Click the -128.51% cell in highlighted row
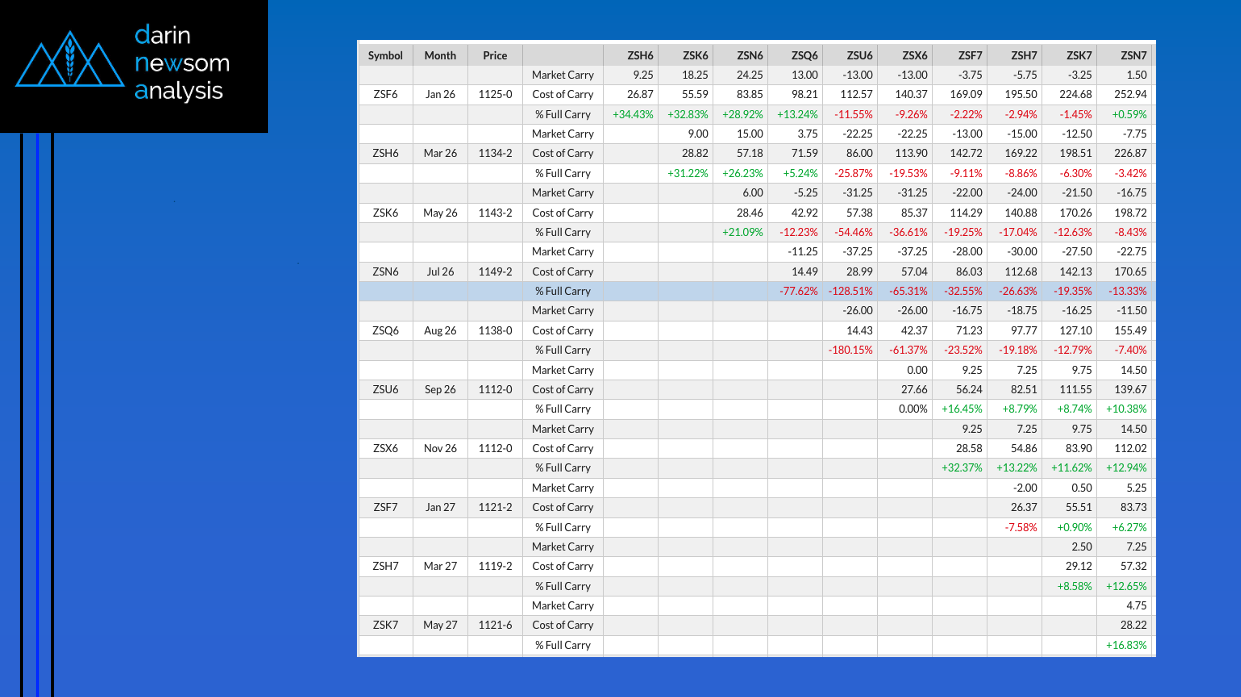This screenshot has height=697, width=1241. 850,291
